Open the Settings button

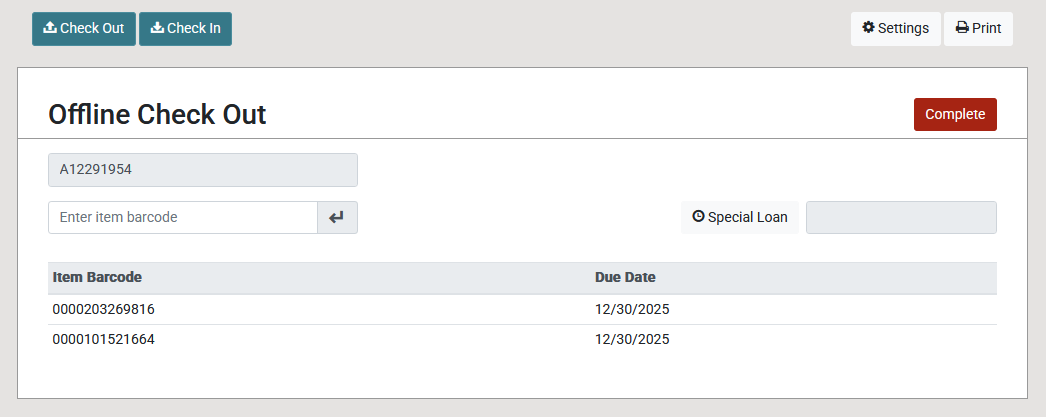[x=896, y=29]
